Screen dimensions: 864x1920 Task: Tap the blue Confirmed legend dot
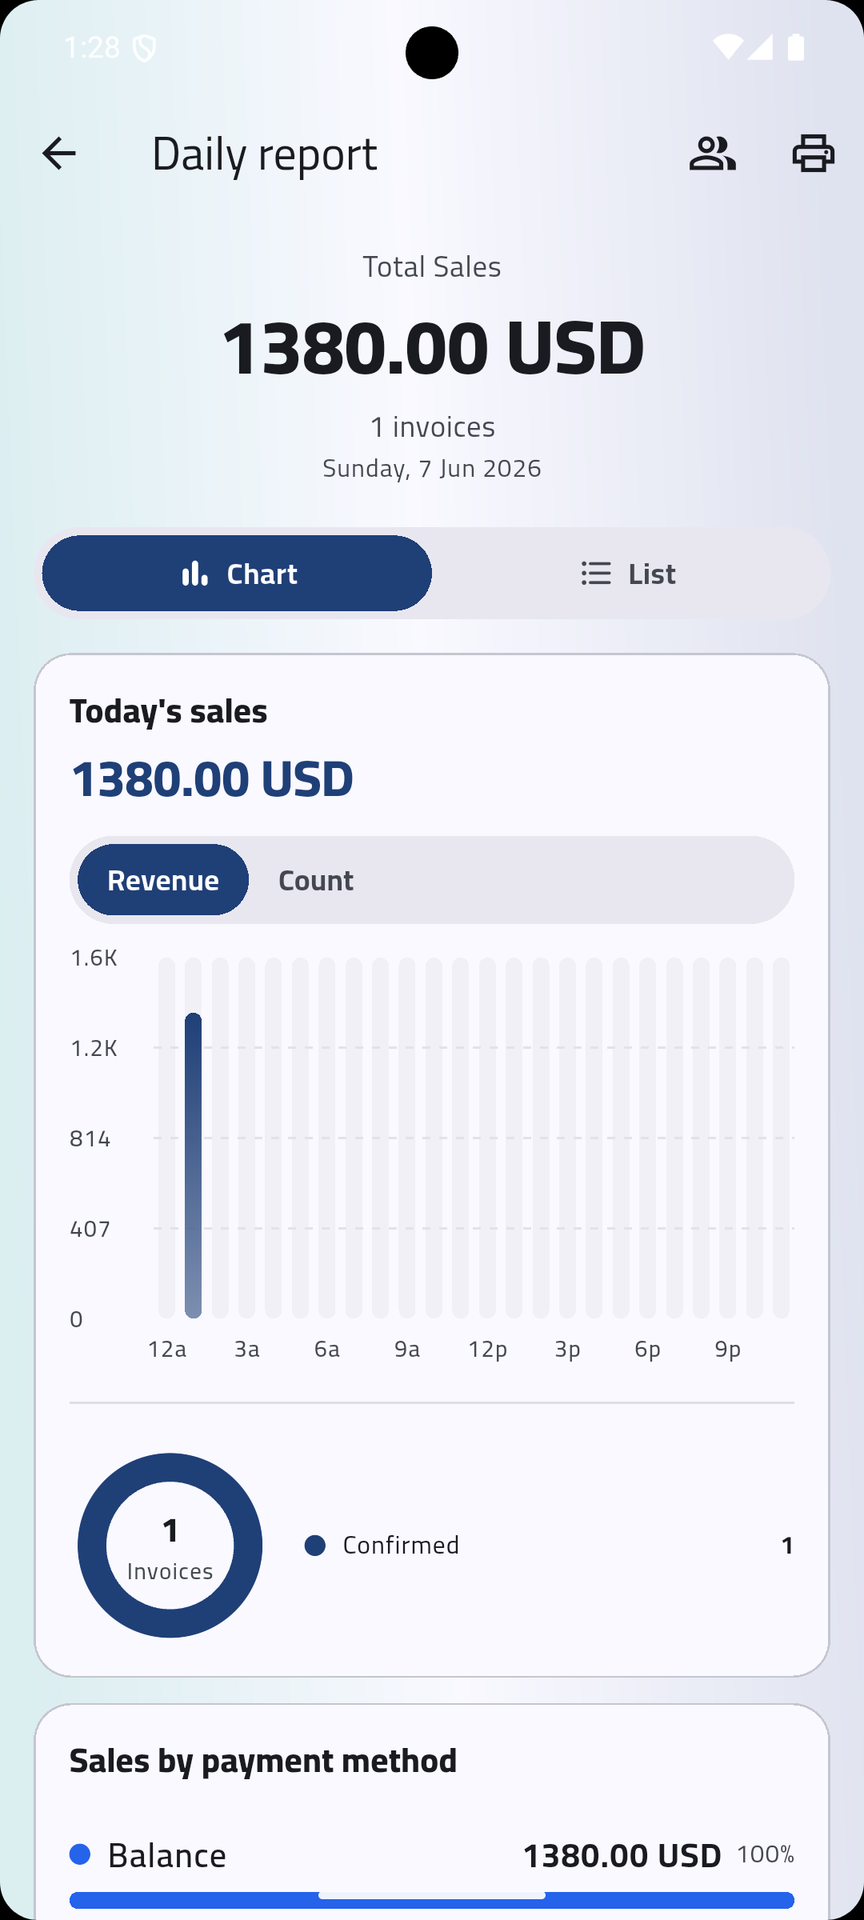coord(315,1545)
